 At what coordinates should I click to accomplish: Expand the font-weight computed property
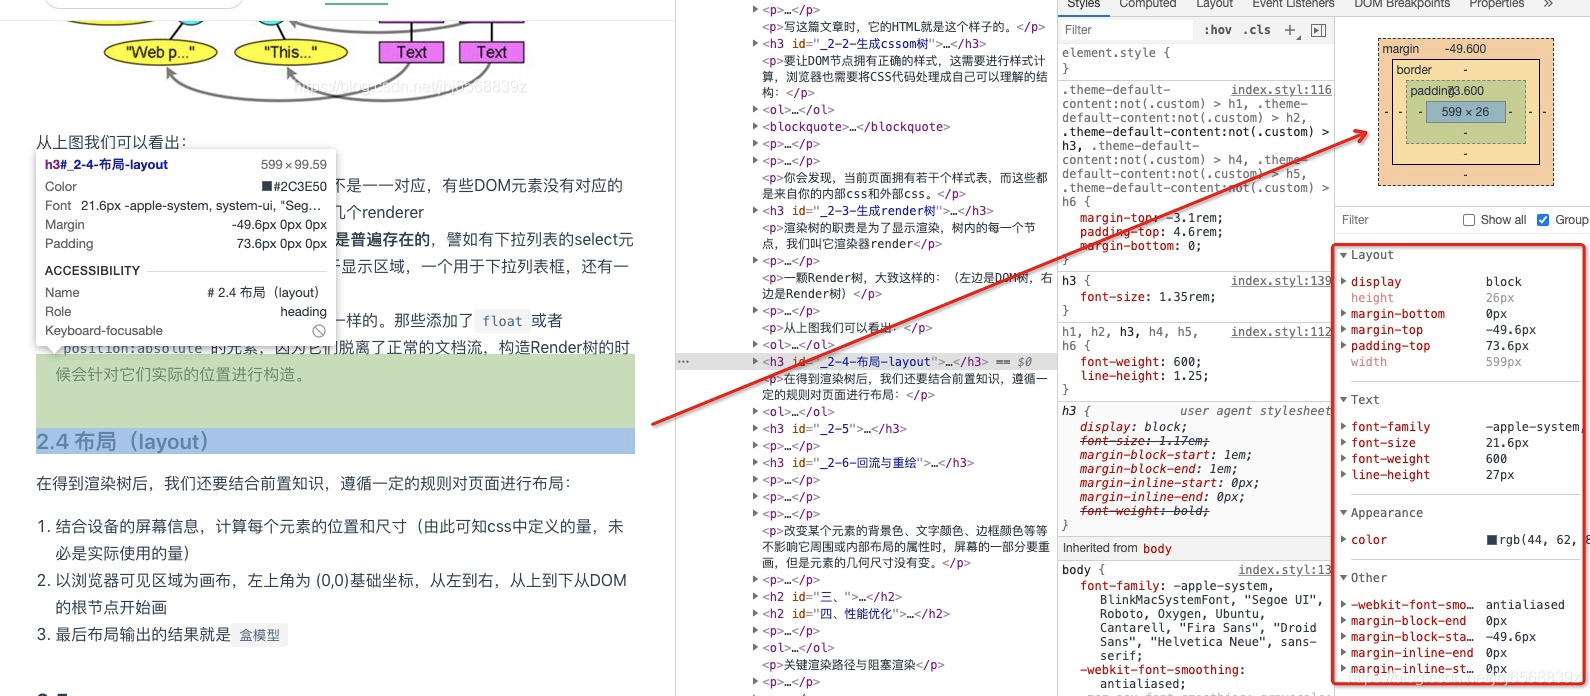[x=1343, y=459]
